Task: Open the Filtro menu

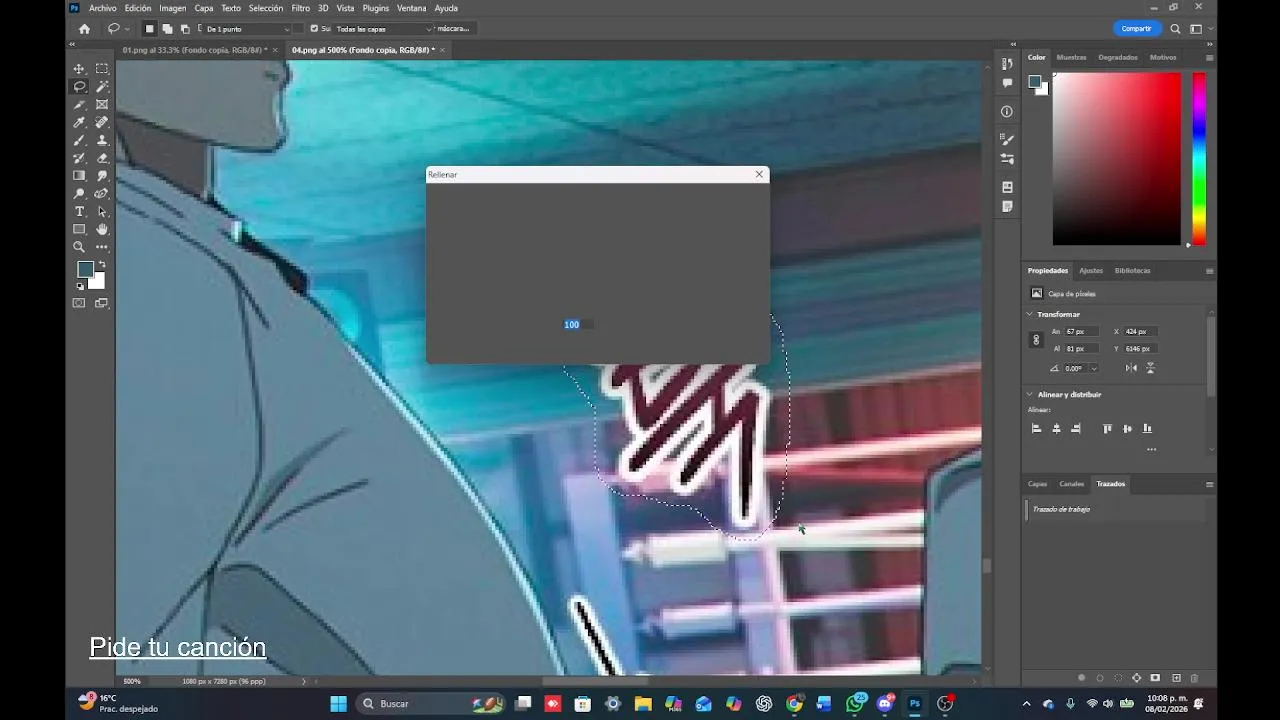Action: [300, 8]
